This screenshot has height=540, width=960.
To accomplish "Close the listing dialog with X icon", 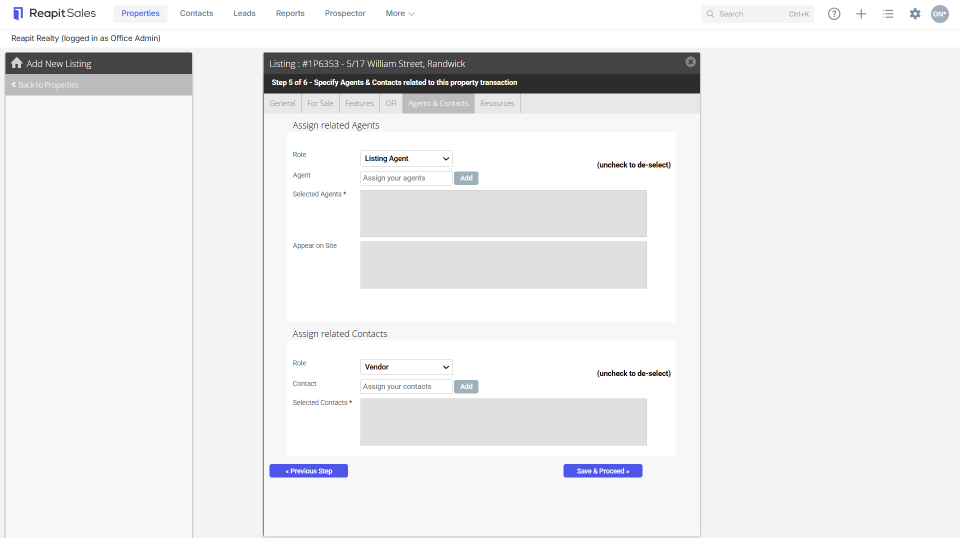I will tap(690, 62).
